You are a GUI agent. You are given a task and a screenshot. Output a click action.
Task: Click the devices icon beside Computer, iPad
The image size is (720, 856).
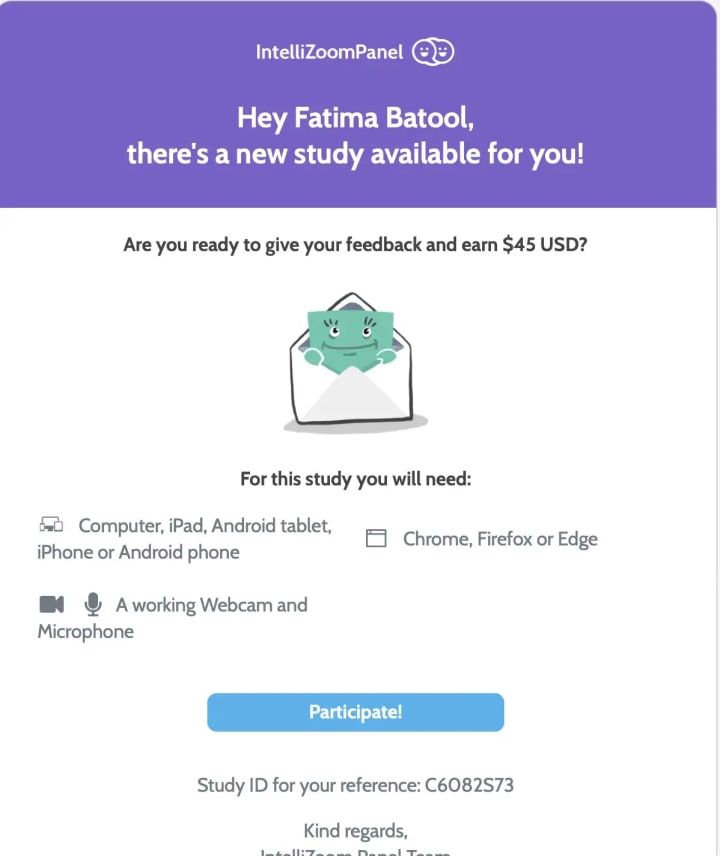click(51, 525)
